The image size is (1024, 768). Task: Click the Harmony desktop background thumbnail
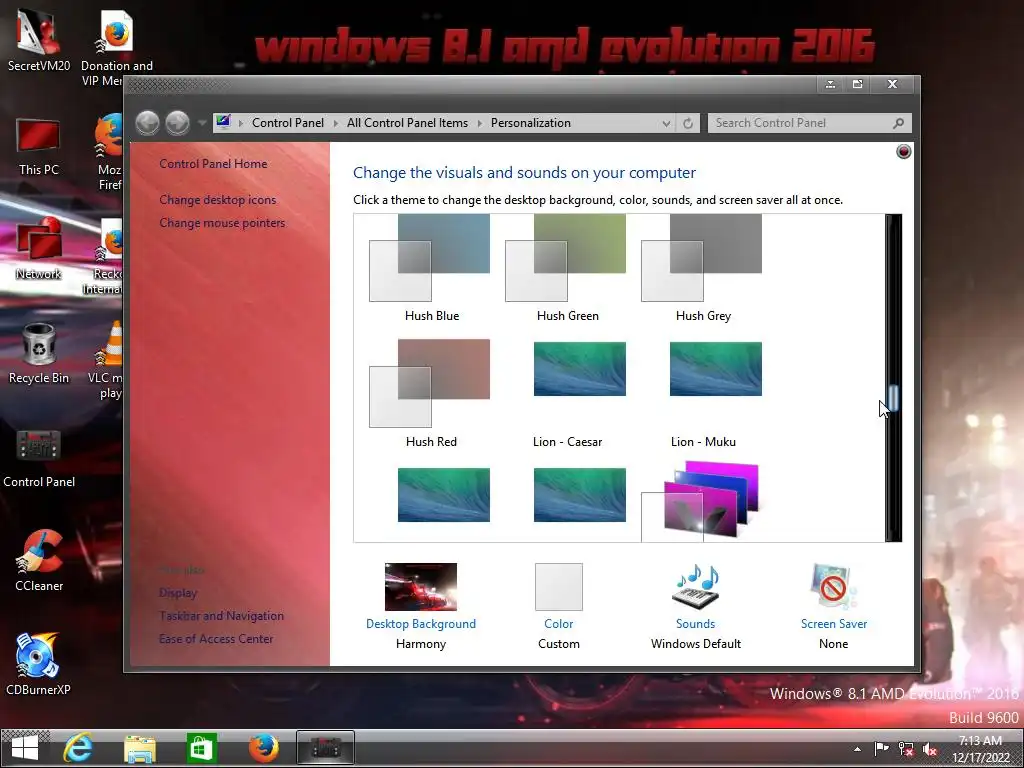pyautogui.click(x=421, y=586)
